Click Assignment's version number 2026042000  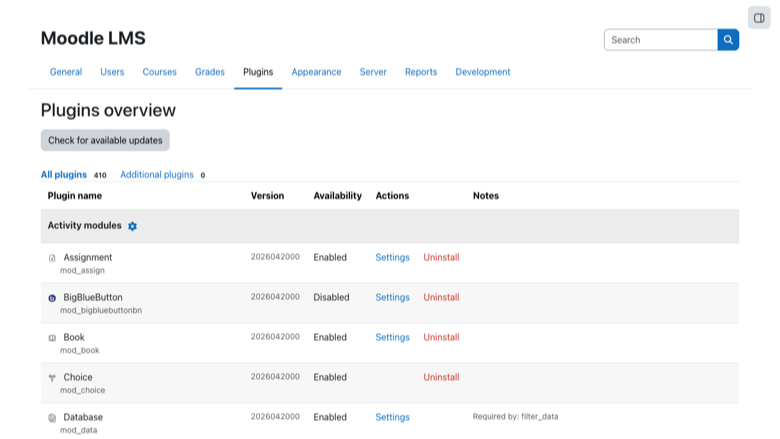click(x=275, y=257)
